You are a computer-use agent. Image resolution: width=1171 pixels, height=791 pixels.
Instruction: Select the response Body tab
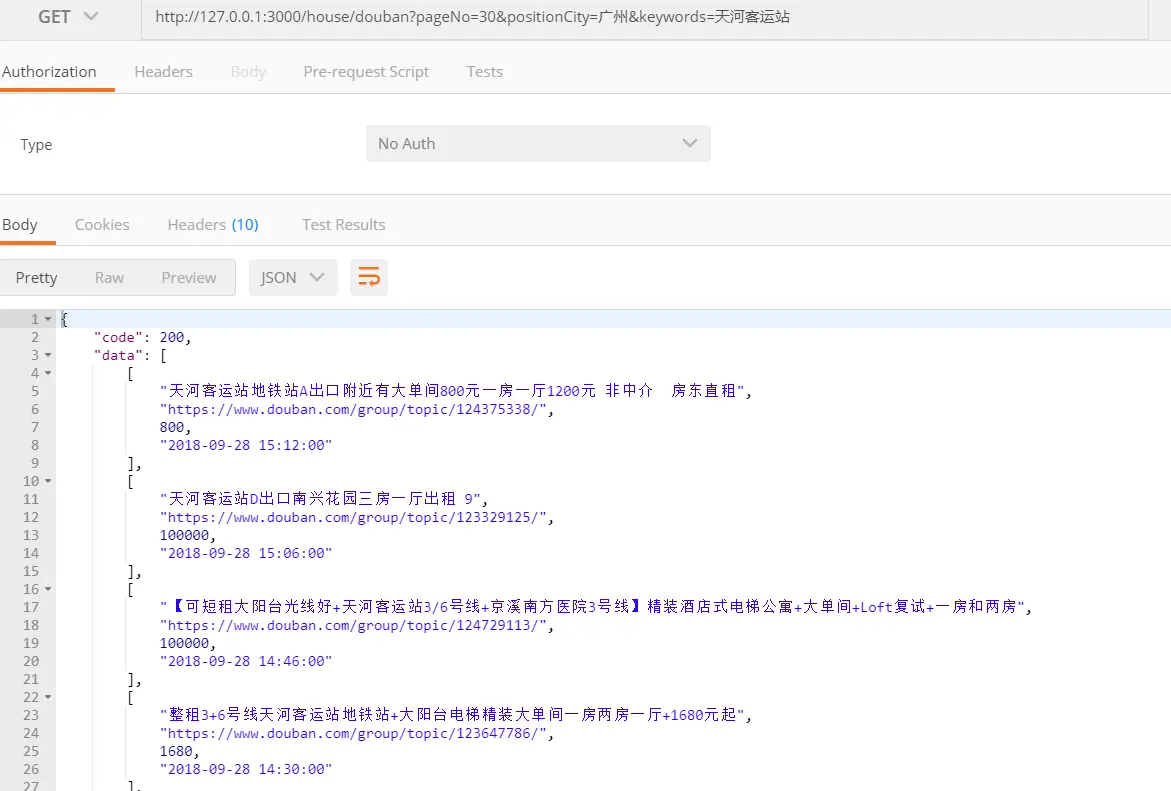point(19,225)
